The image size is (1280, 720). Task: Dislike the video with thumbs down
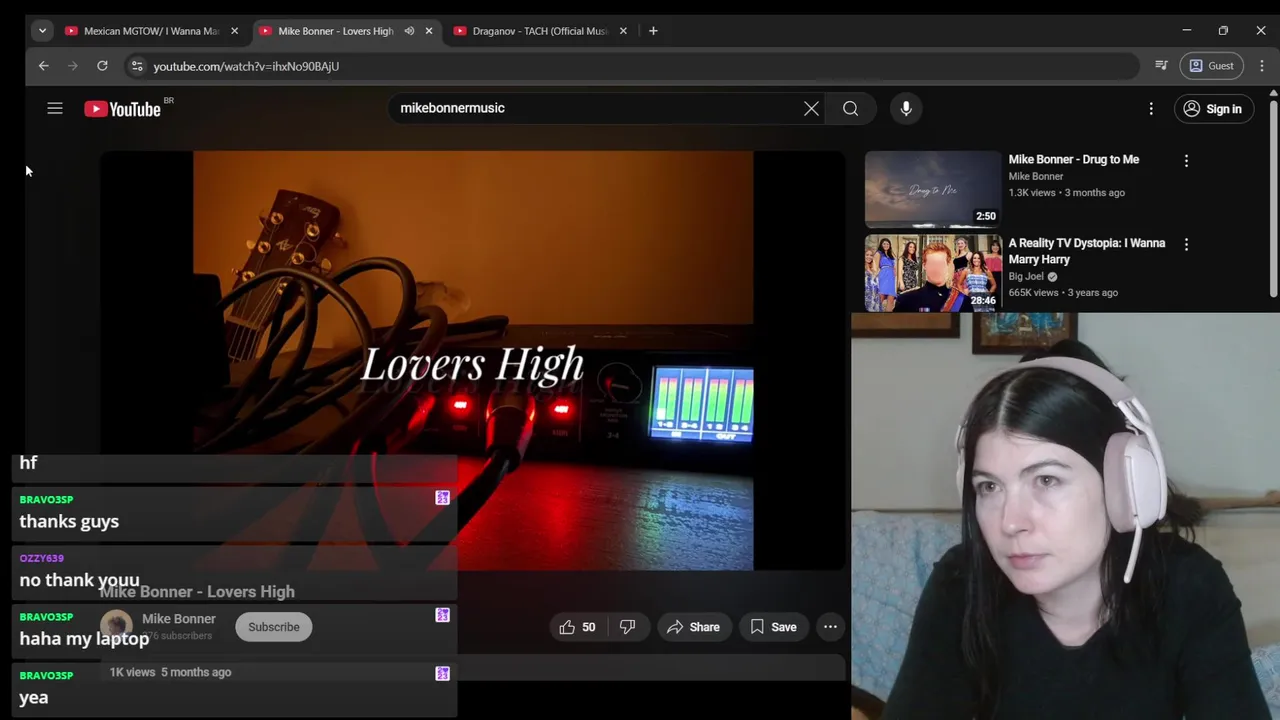click(628, 627)
